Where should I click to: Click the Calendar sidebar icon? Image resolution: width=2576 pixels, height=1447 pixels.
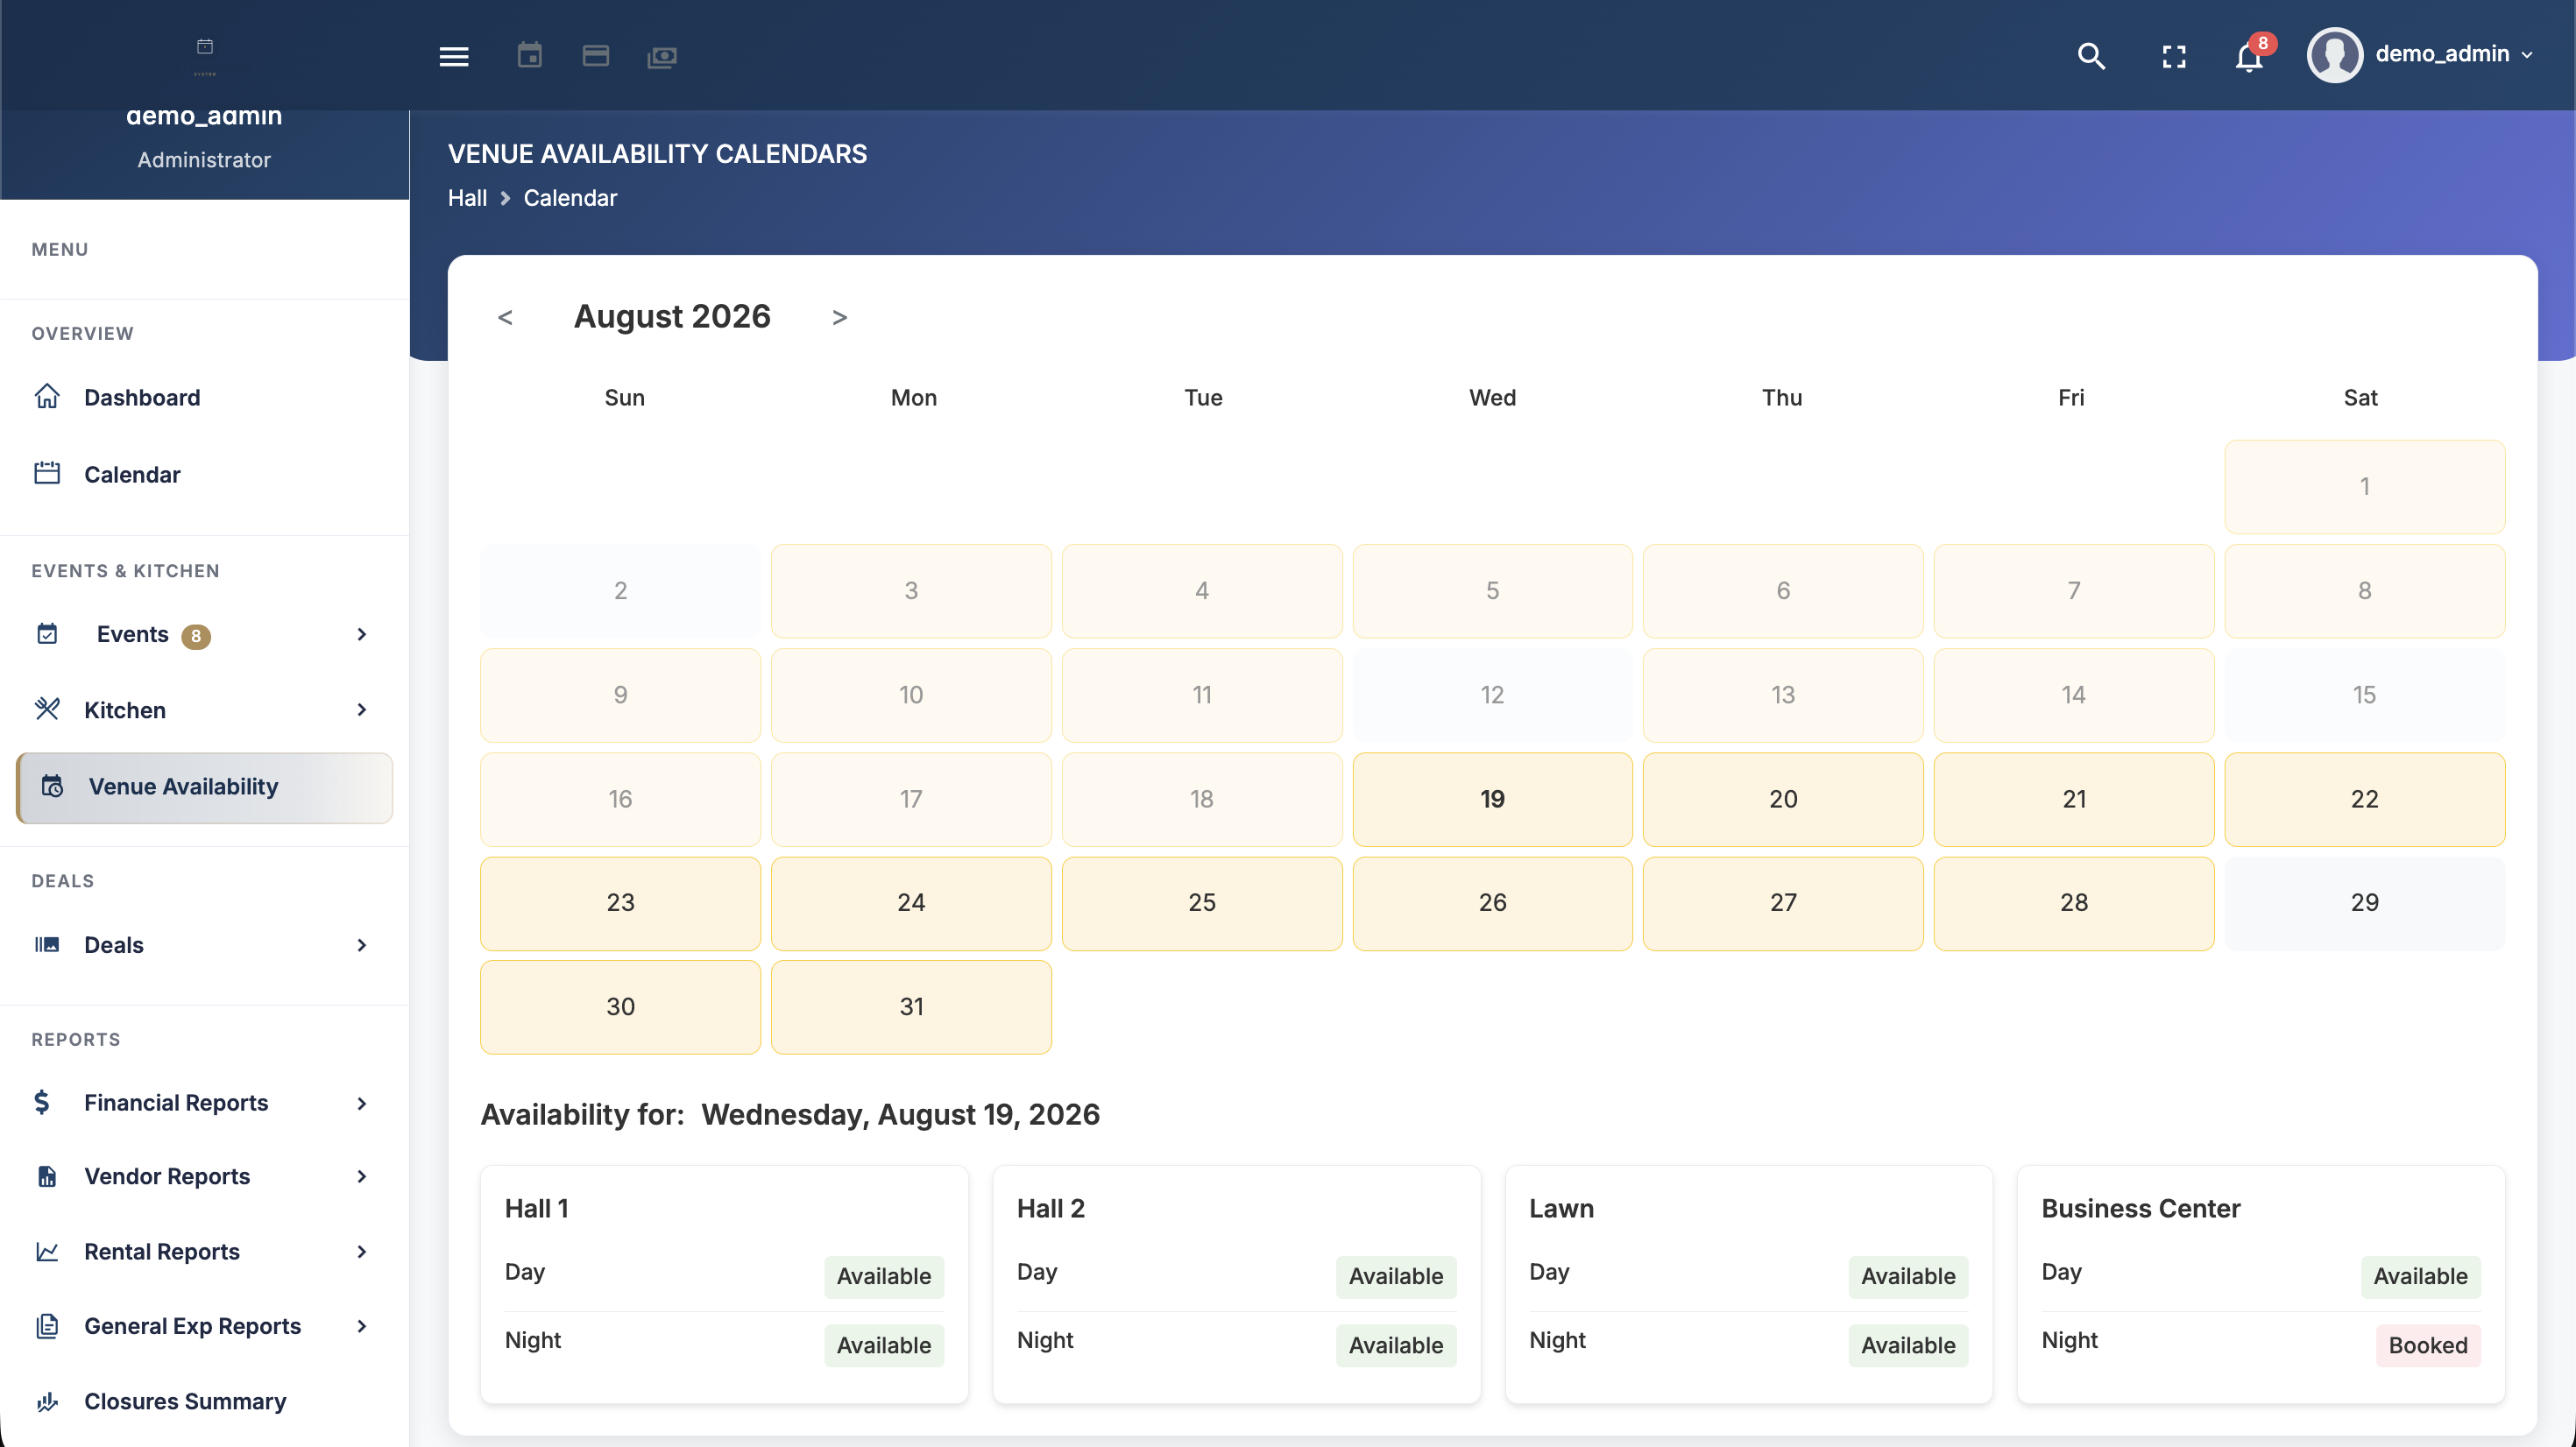click(x=47, y=473)
